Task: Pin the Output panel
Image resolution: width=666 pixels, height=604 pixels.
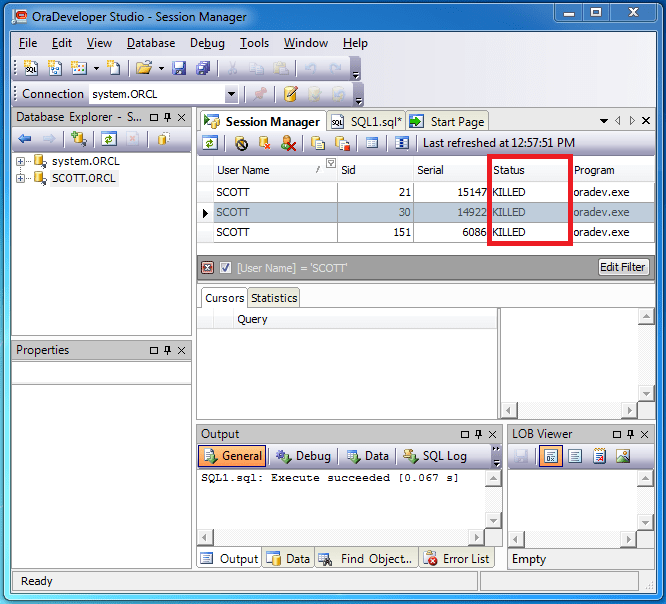Action: pyautogui.click(x=479, y=434)
